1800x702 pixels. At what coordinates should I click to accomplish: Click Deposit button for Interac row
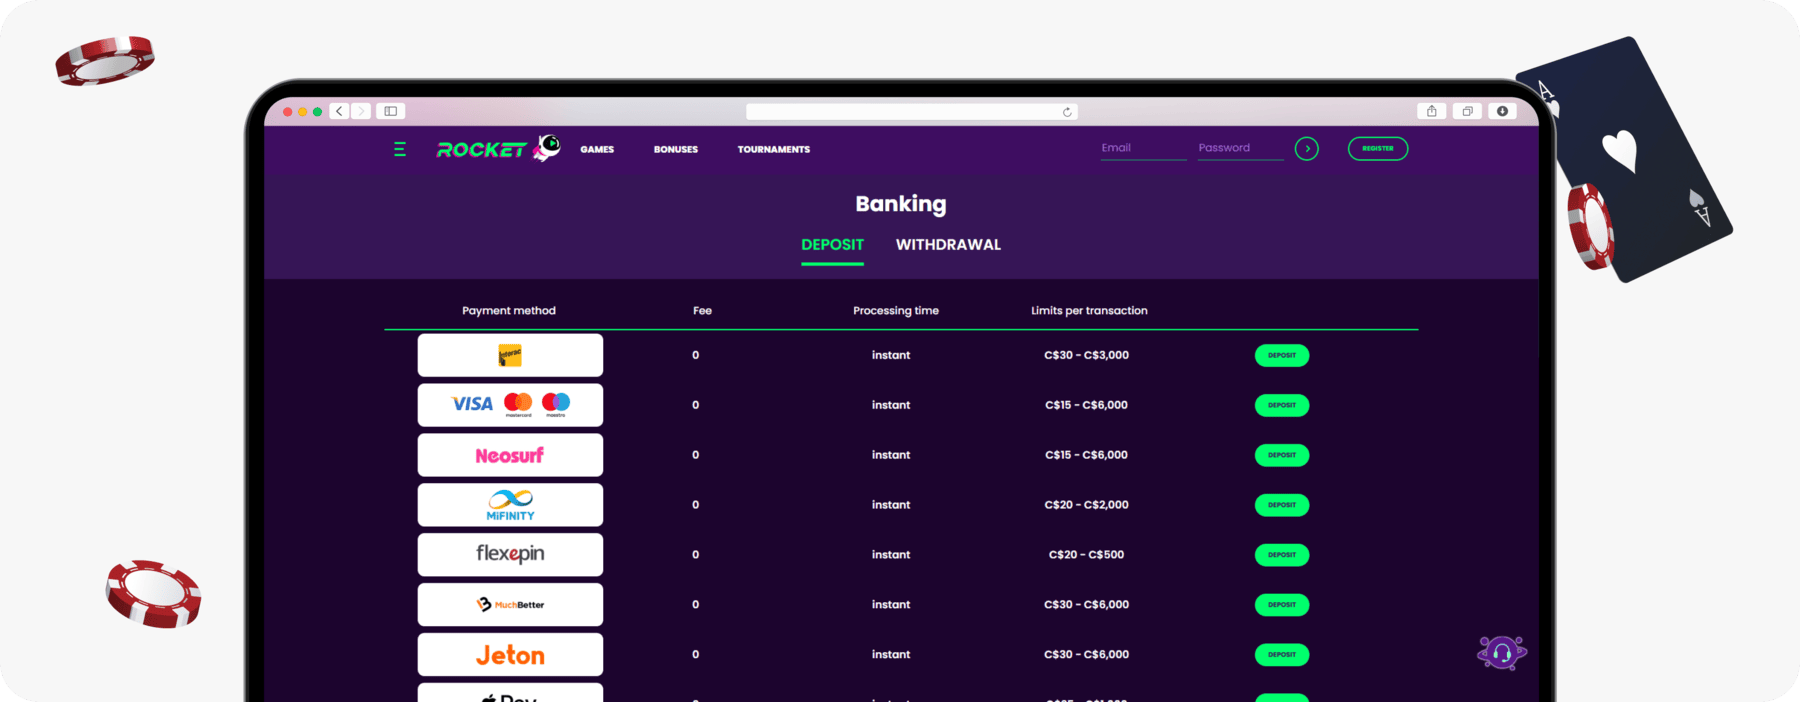click(1282, 355)
